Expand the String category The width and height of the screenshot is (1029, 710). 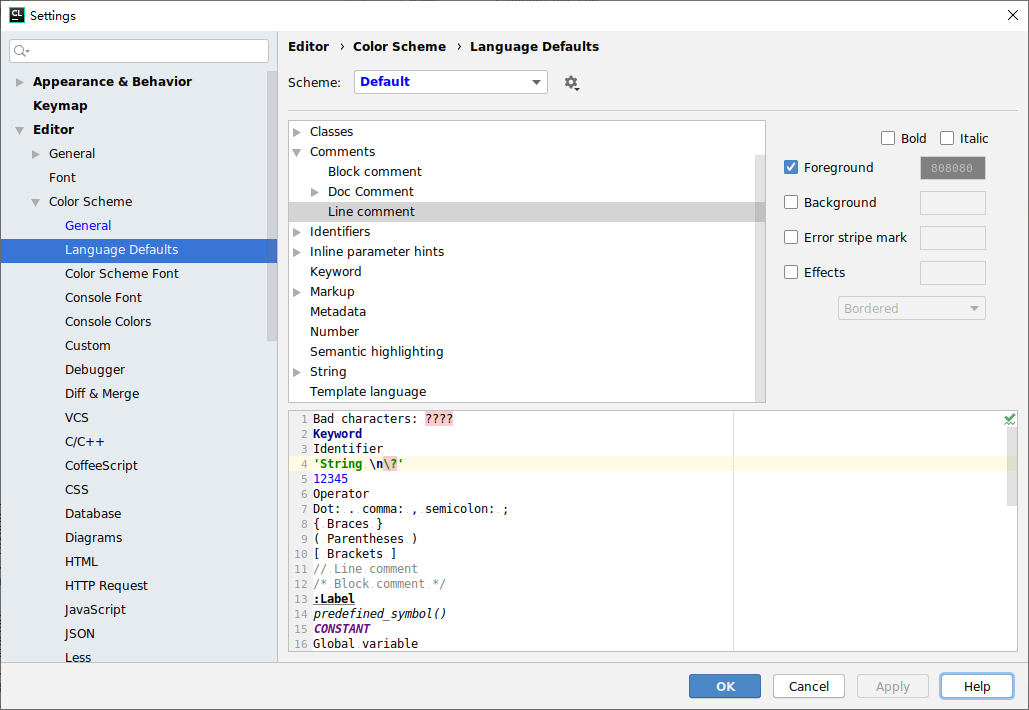pyautogui.click(x=296, y=371)
